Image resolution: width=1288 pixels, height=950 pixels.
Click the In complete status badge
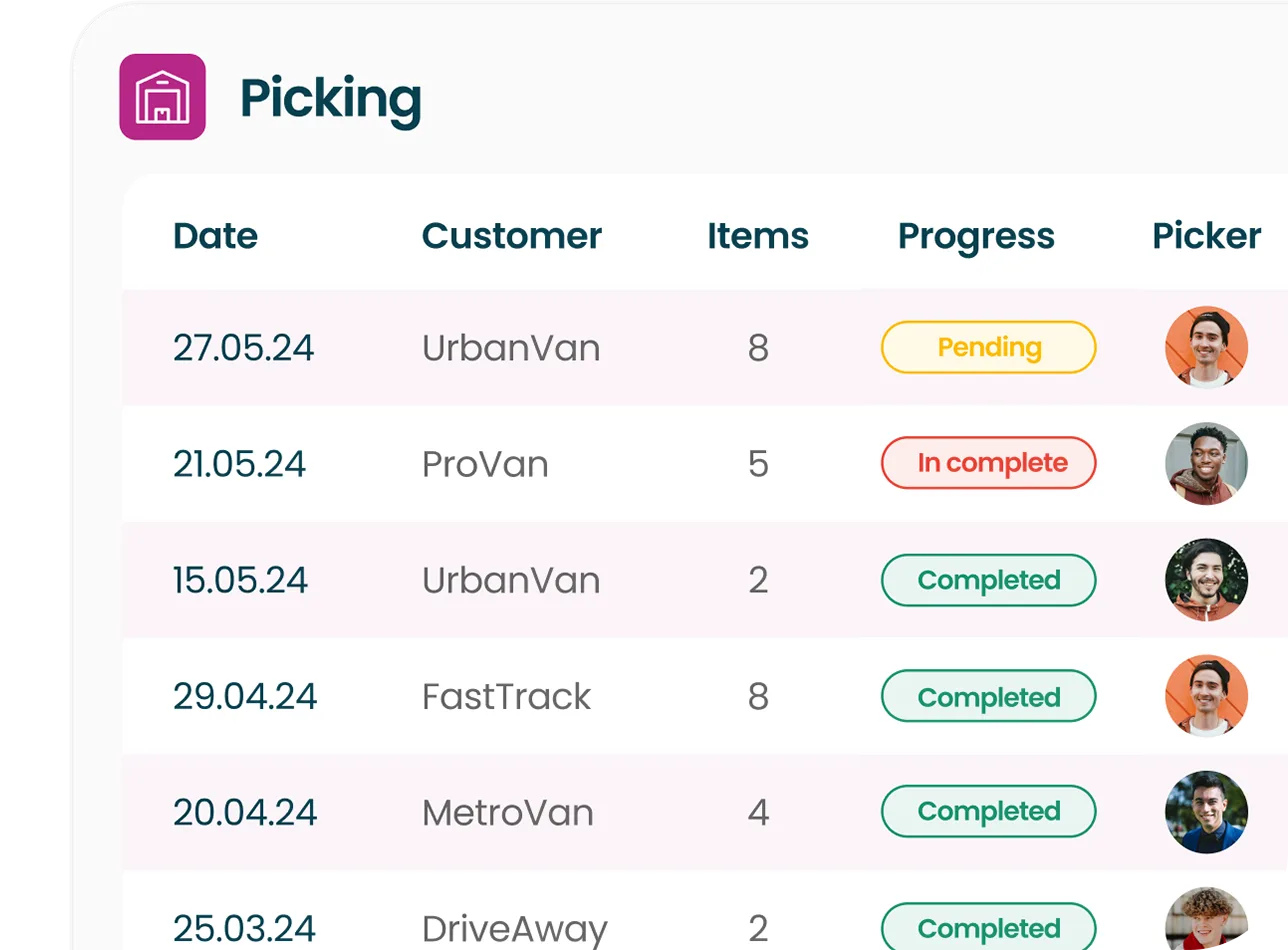(x=989, y=463)
